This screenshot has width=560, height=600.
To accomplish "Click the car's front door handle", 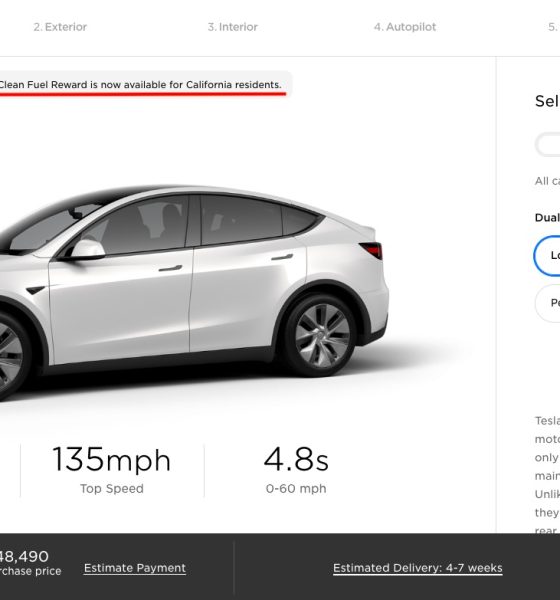I will 170,268.
